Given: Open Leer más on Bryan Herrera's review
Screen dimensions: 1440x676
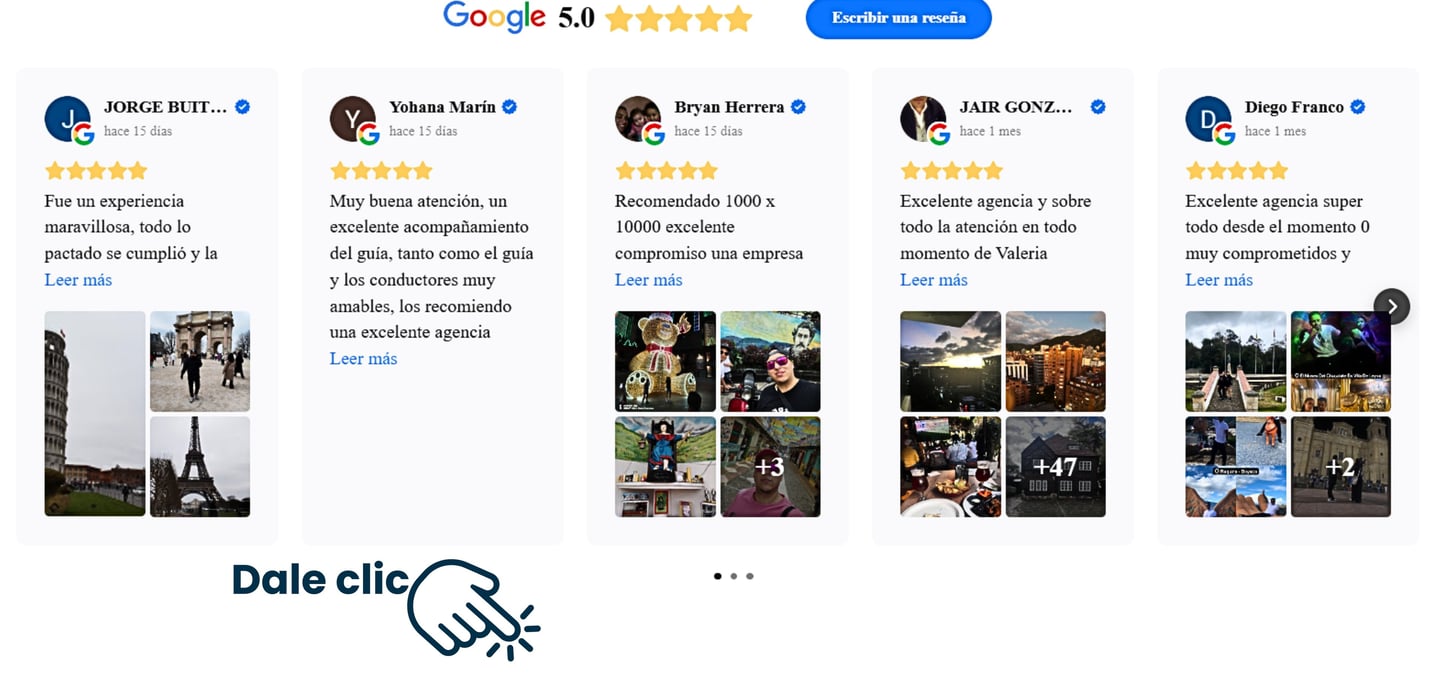Looking at the screenshot, I should tap(648, 280).
